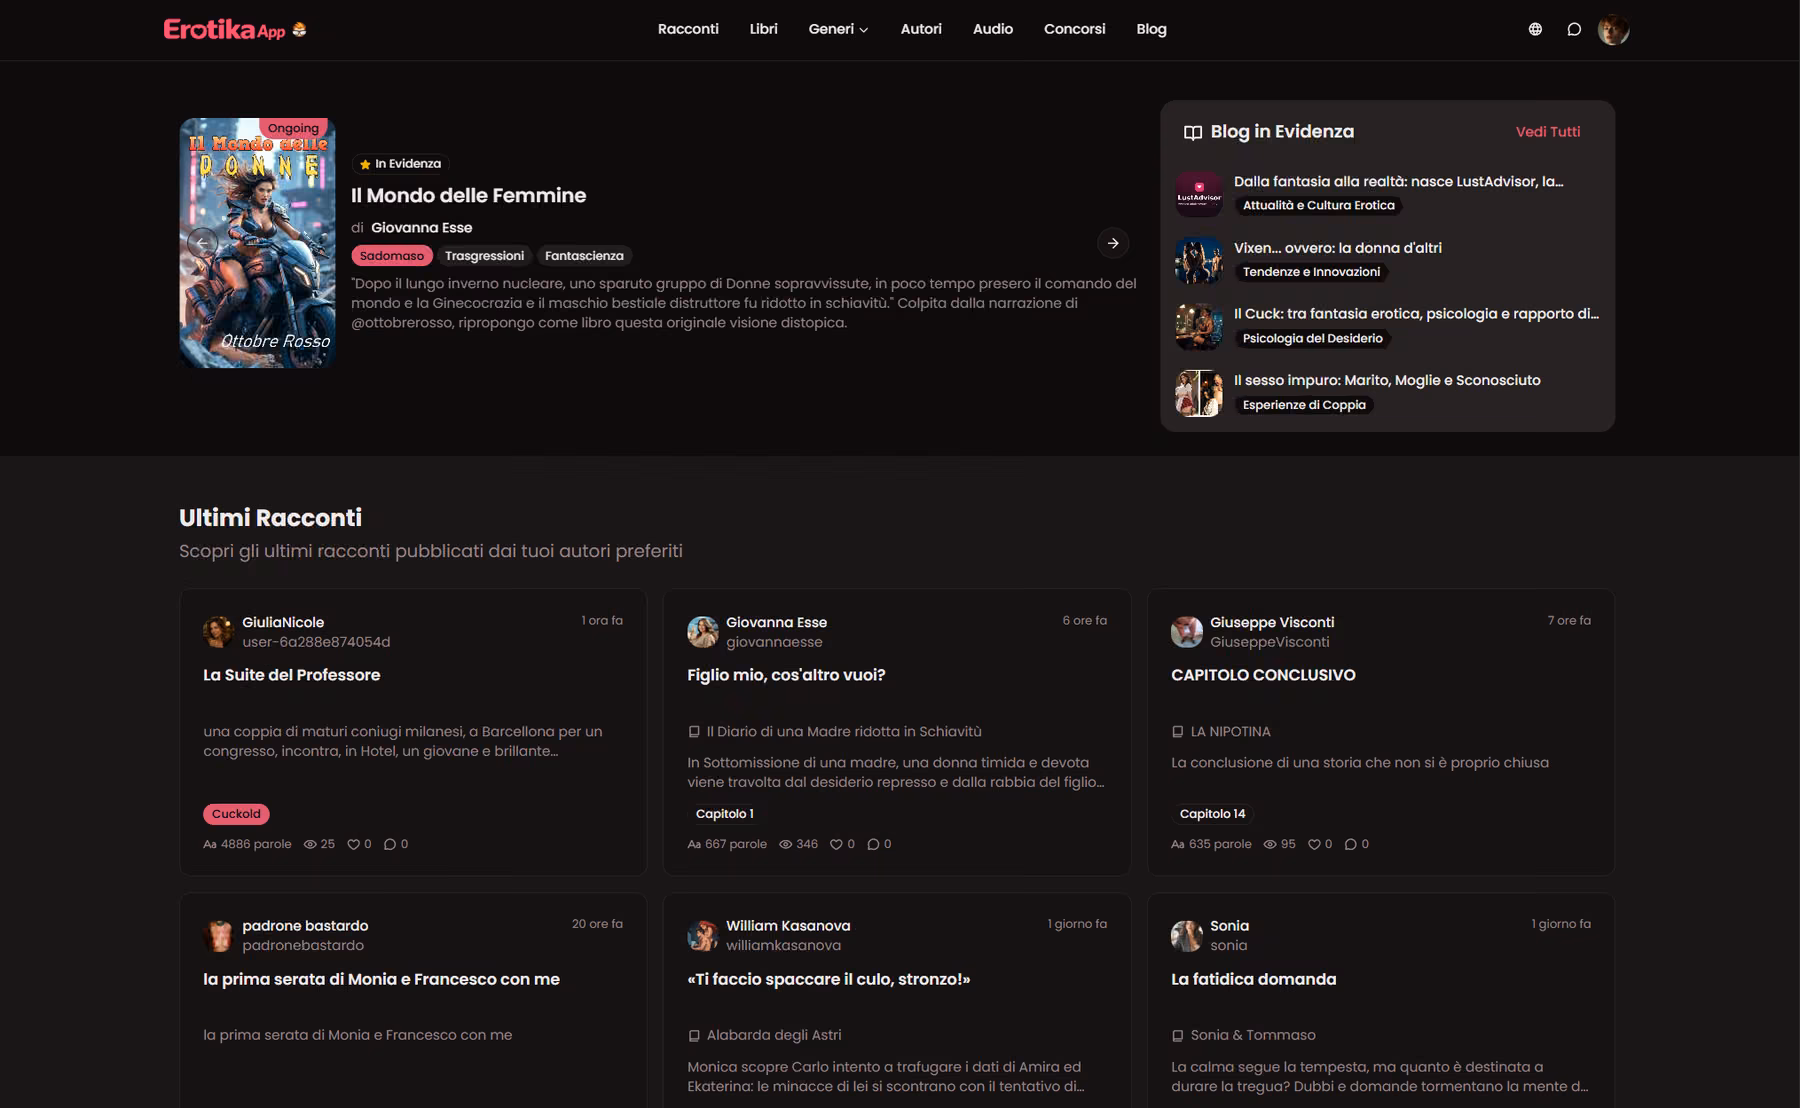Open story Figlio mio, cos'altro vuoi?
The image size is (1800, 1108).
786,675
